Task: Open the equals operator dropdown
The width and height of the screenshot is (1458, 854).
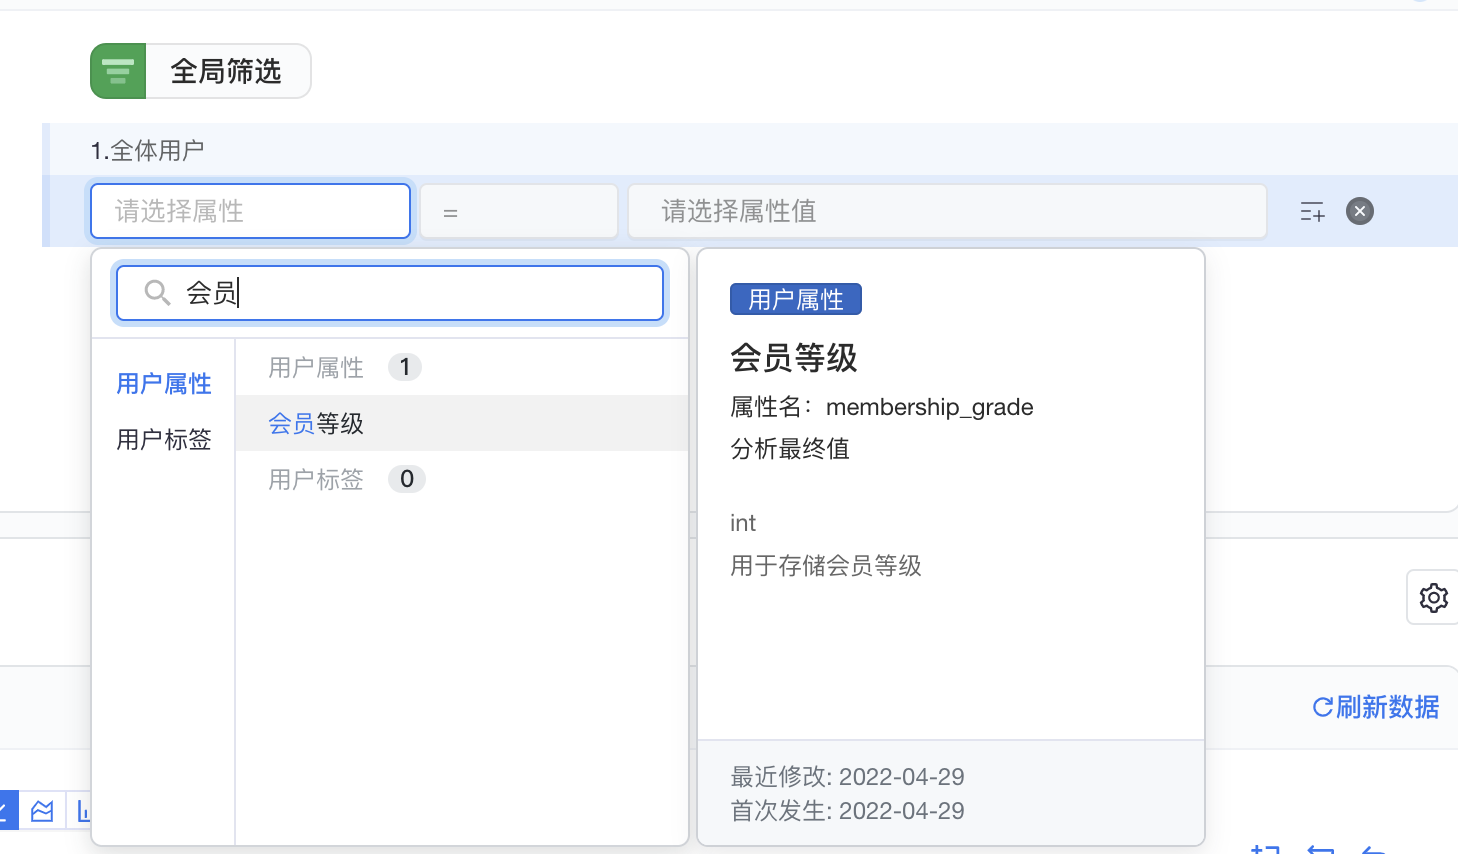Action: (x=518, y=211)
